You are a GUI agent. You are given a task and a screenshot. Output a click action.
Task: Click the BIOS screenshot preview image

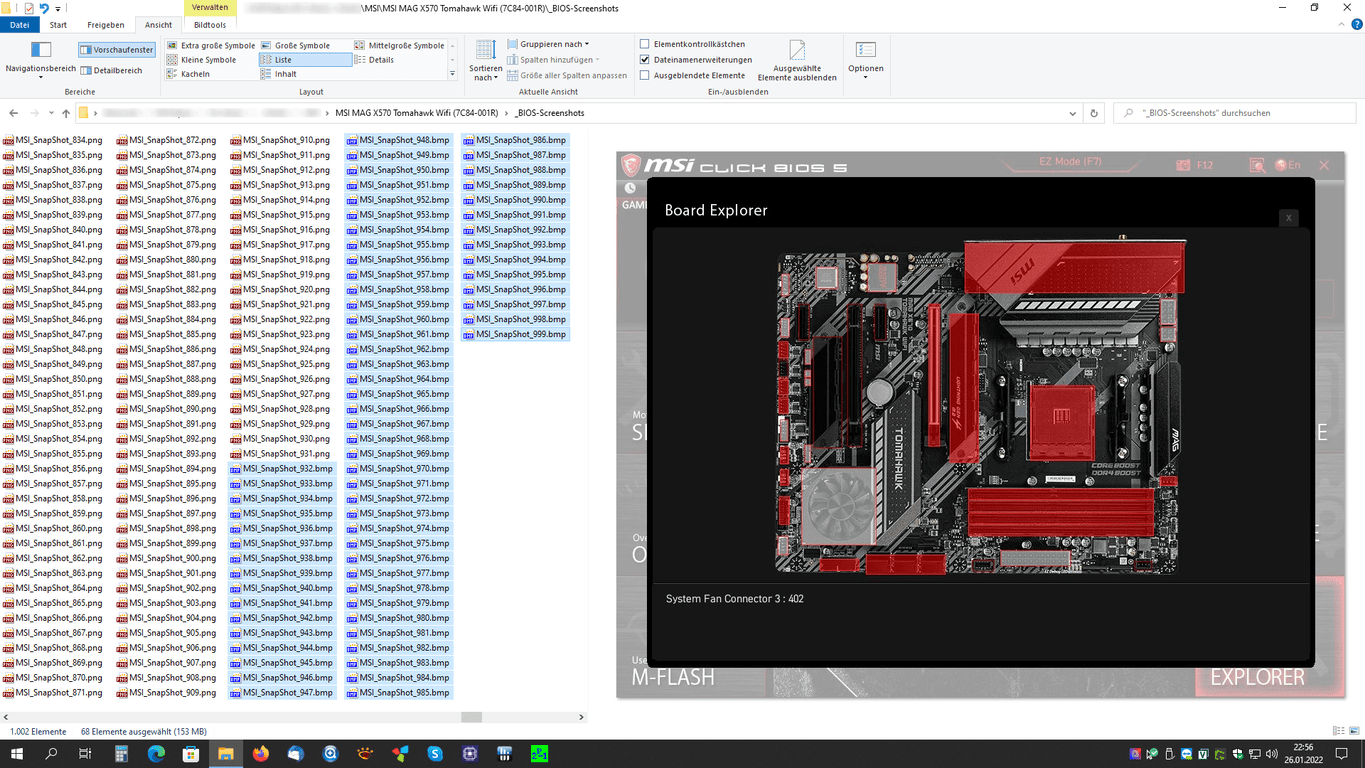tap(979, 425)
